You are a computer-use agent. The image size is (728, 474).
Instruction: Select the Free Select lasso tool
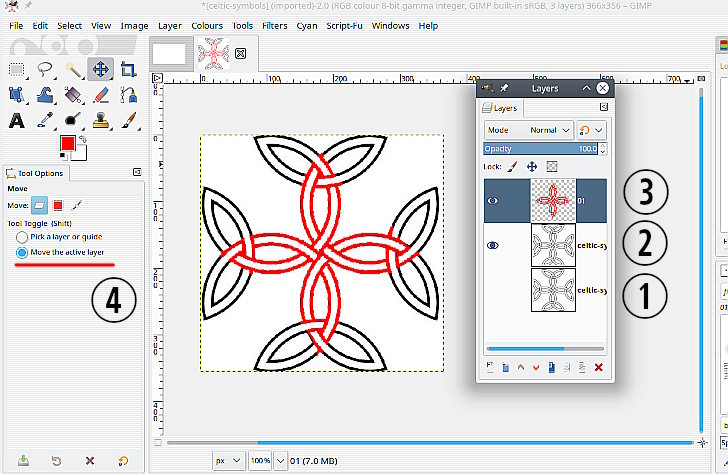[x=45, y=69]
